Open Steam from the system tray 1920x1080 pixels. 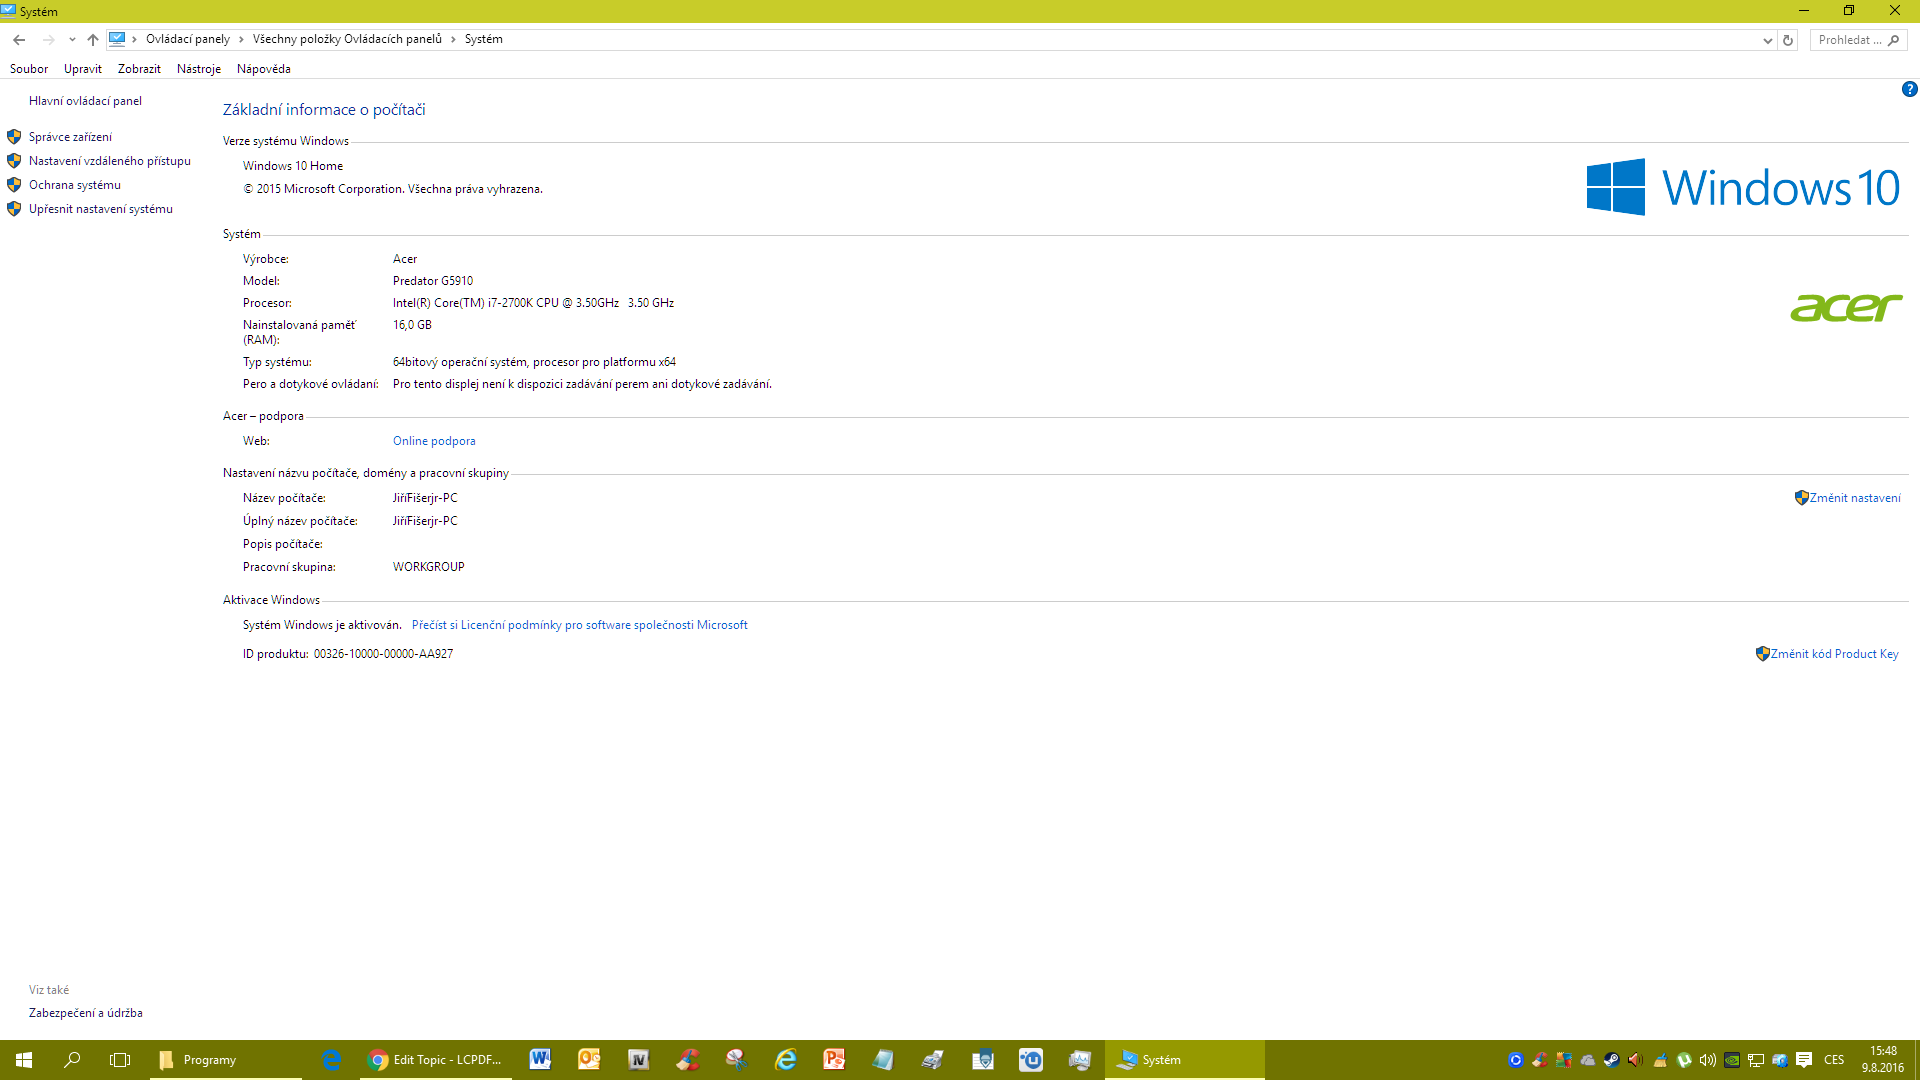[x=1611, y=1060]
